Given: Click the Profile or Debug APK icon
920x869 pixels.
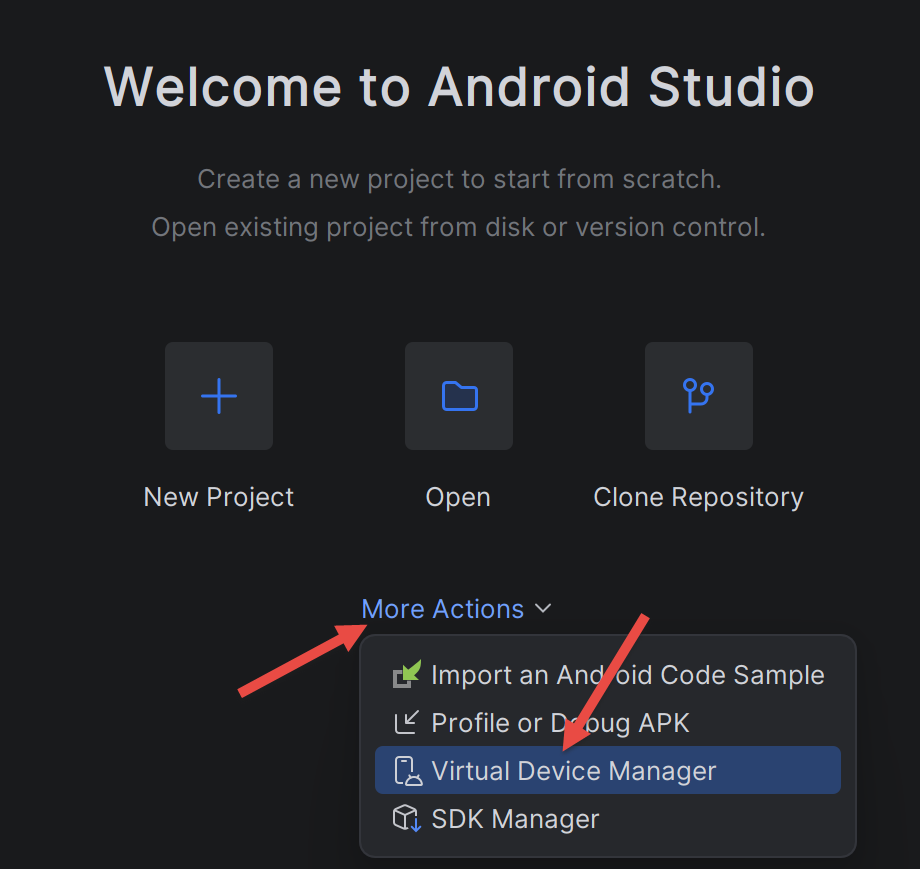Looking at the screenshot, I should [x=407, y=722].
